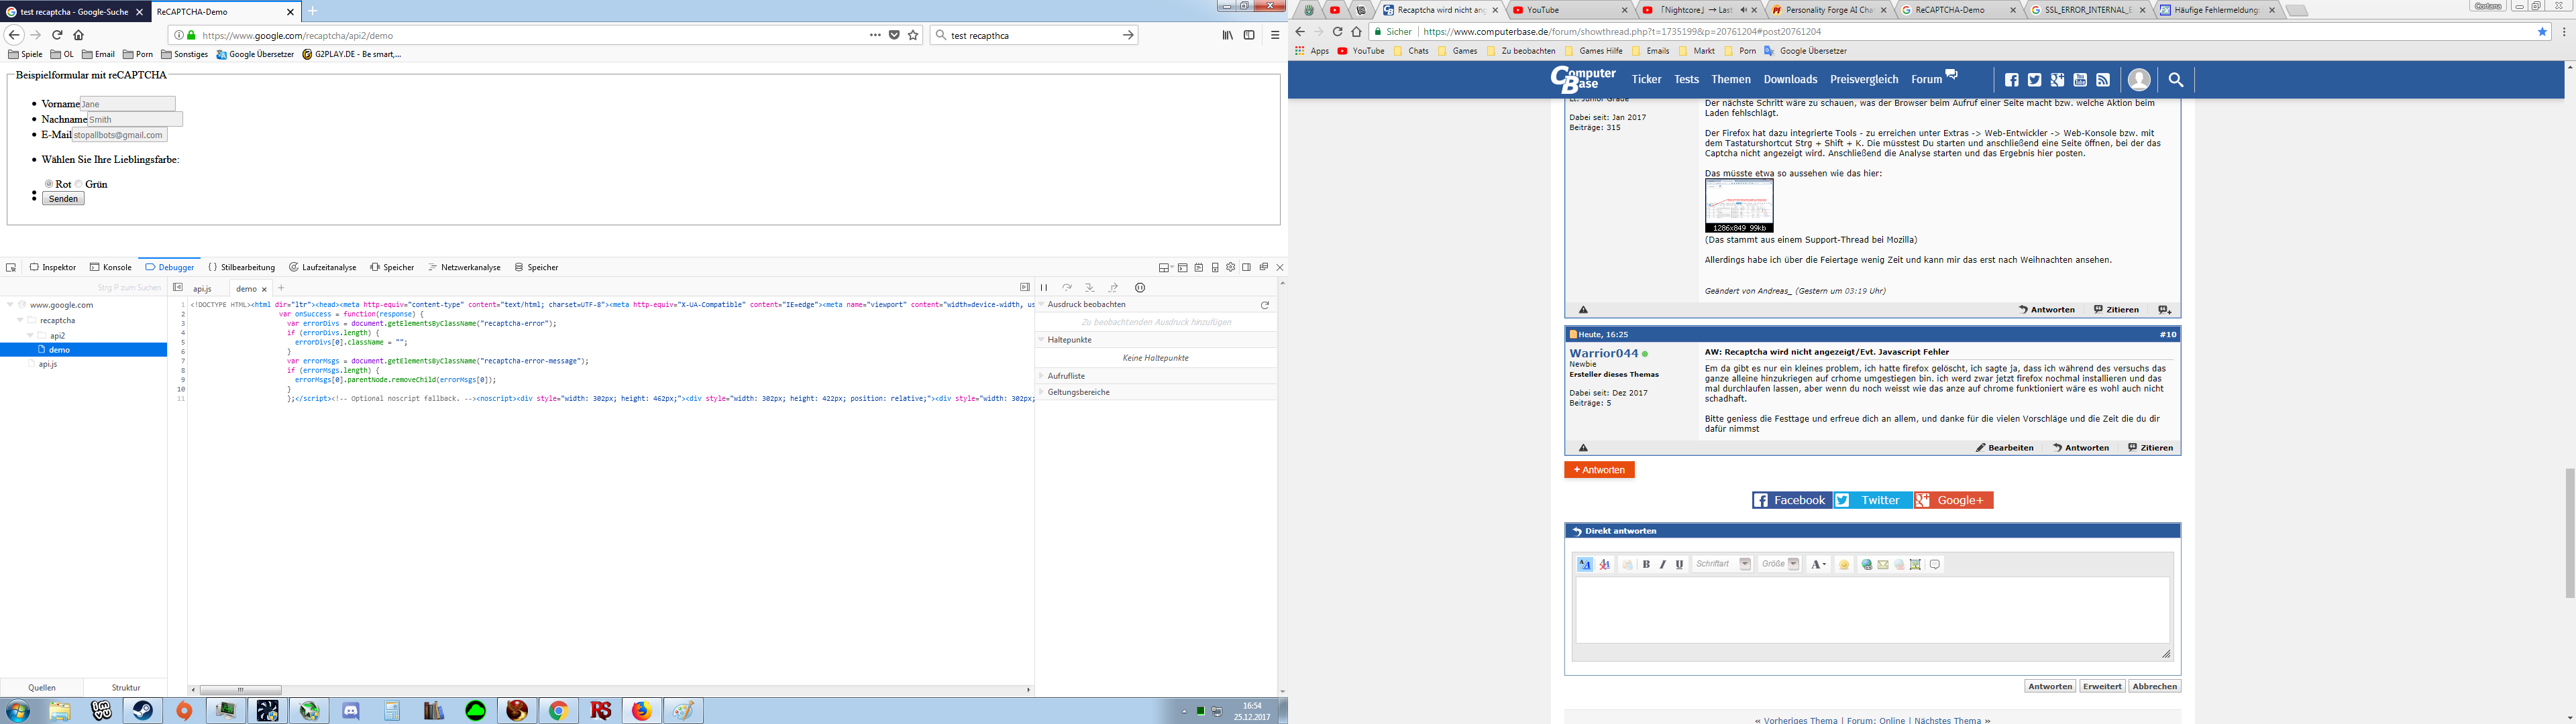2576x724 pixels.
Task: Toggle pause on exceptions button
Action: [1139, 288]
